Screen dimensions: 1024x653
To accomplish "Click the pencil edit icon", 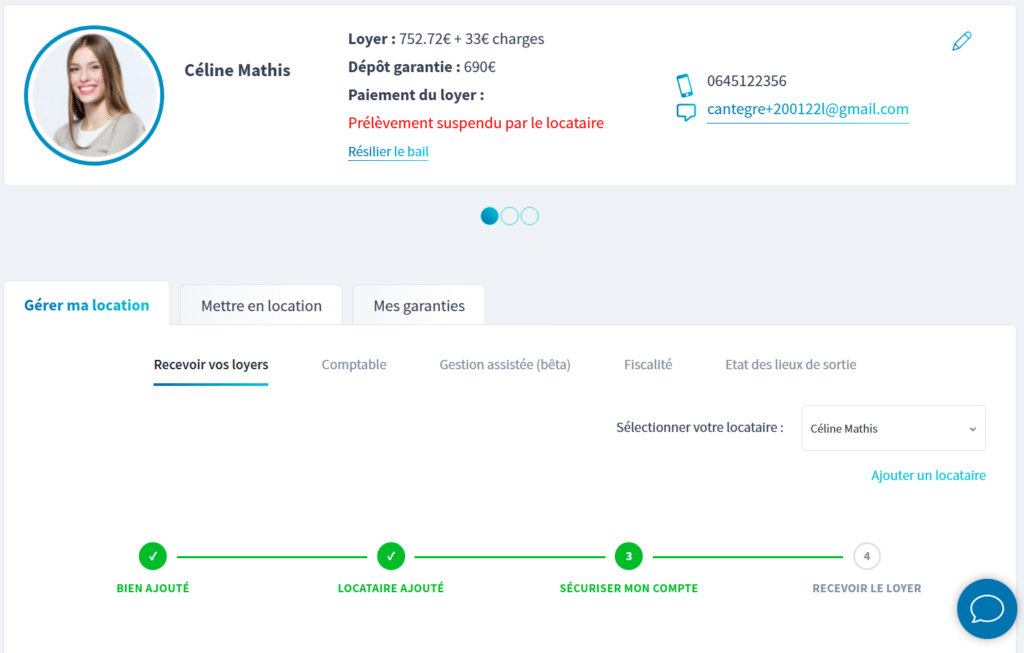I will (x=961, y=41).
